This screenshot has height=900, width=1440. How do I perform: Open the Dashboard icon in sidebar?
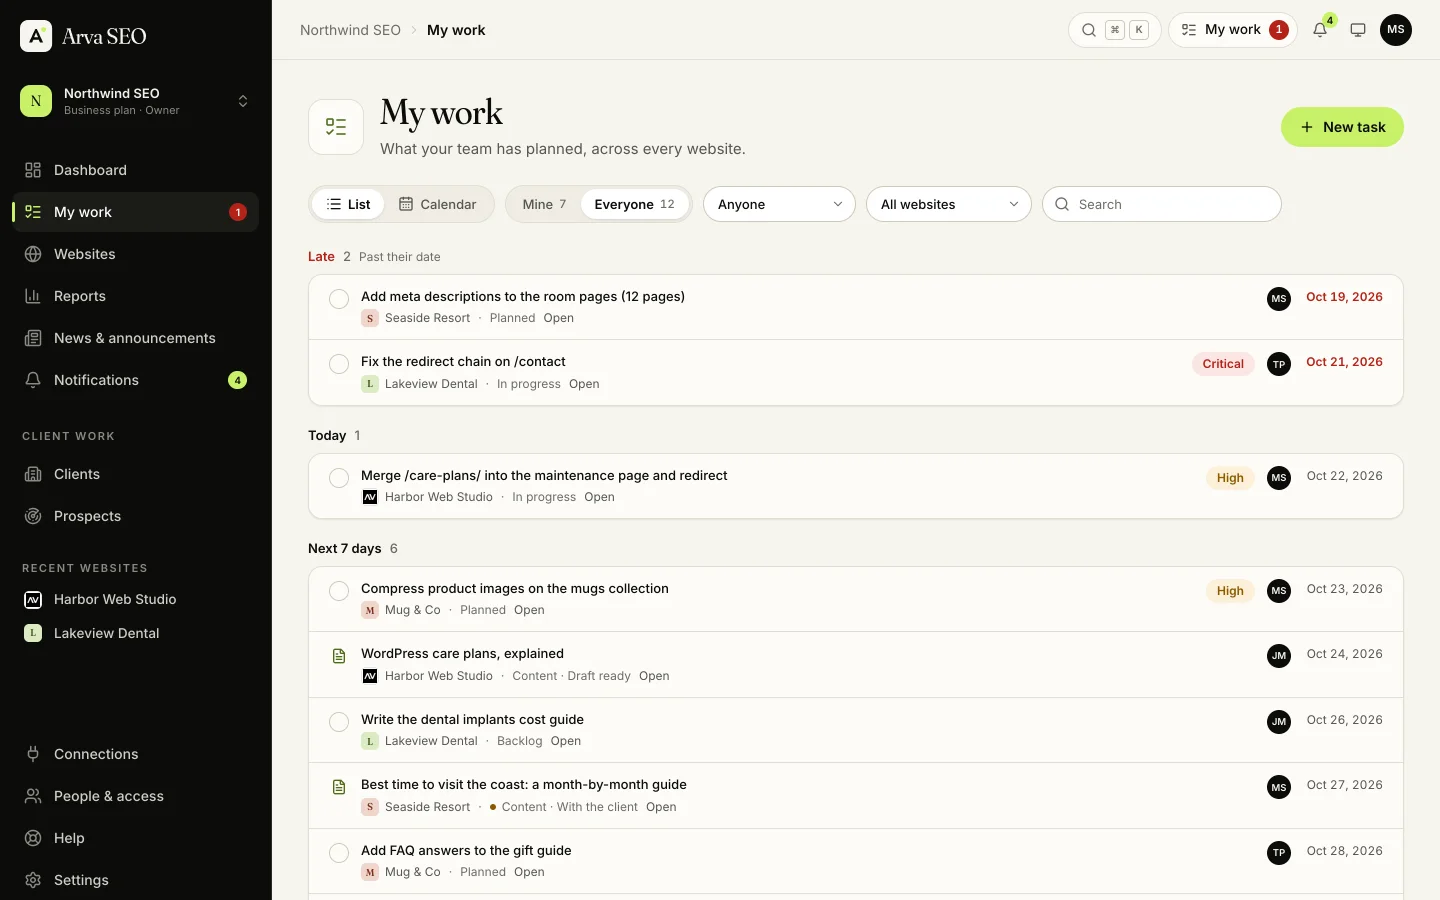(x=33, y=170)
